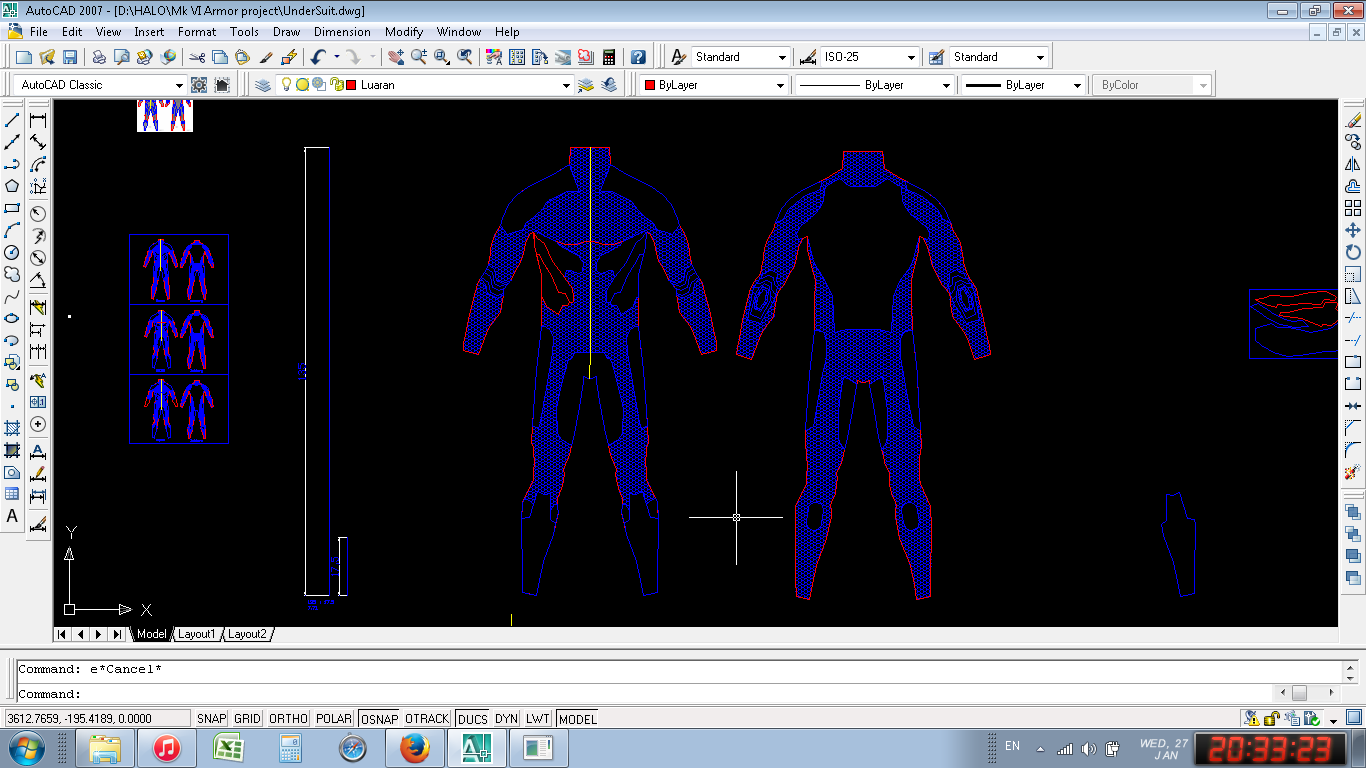Select the Mirror modify tool
Image resolution: width=1366 pixels, height=768 pixels.
click(1353, 164)
